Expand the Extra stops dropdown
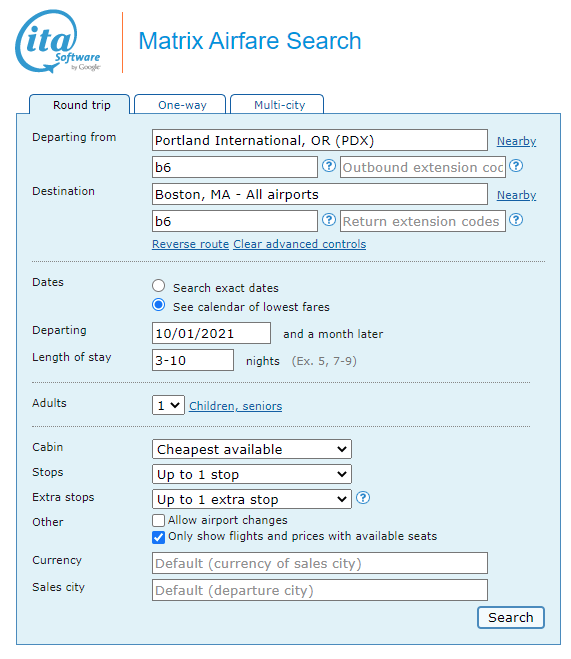The width and height of the screenshot is (571, 659). tap(252, 499)
